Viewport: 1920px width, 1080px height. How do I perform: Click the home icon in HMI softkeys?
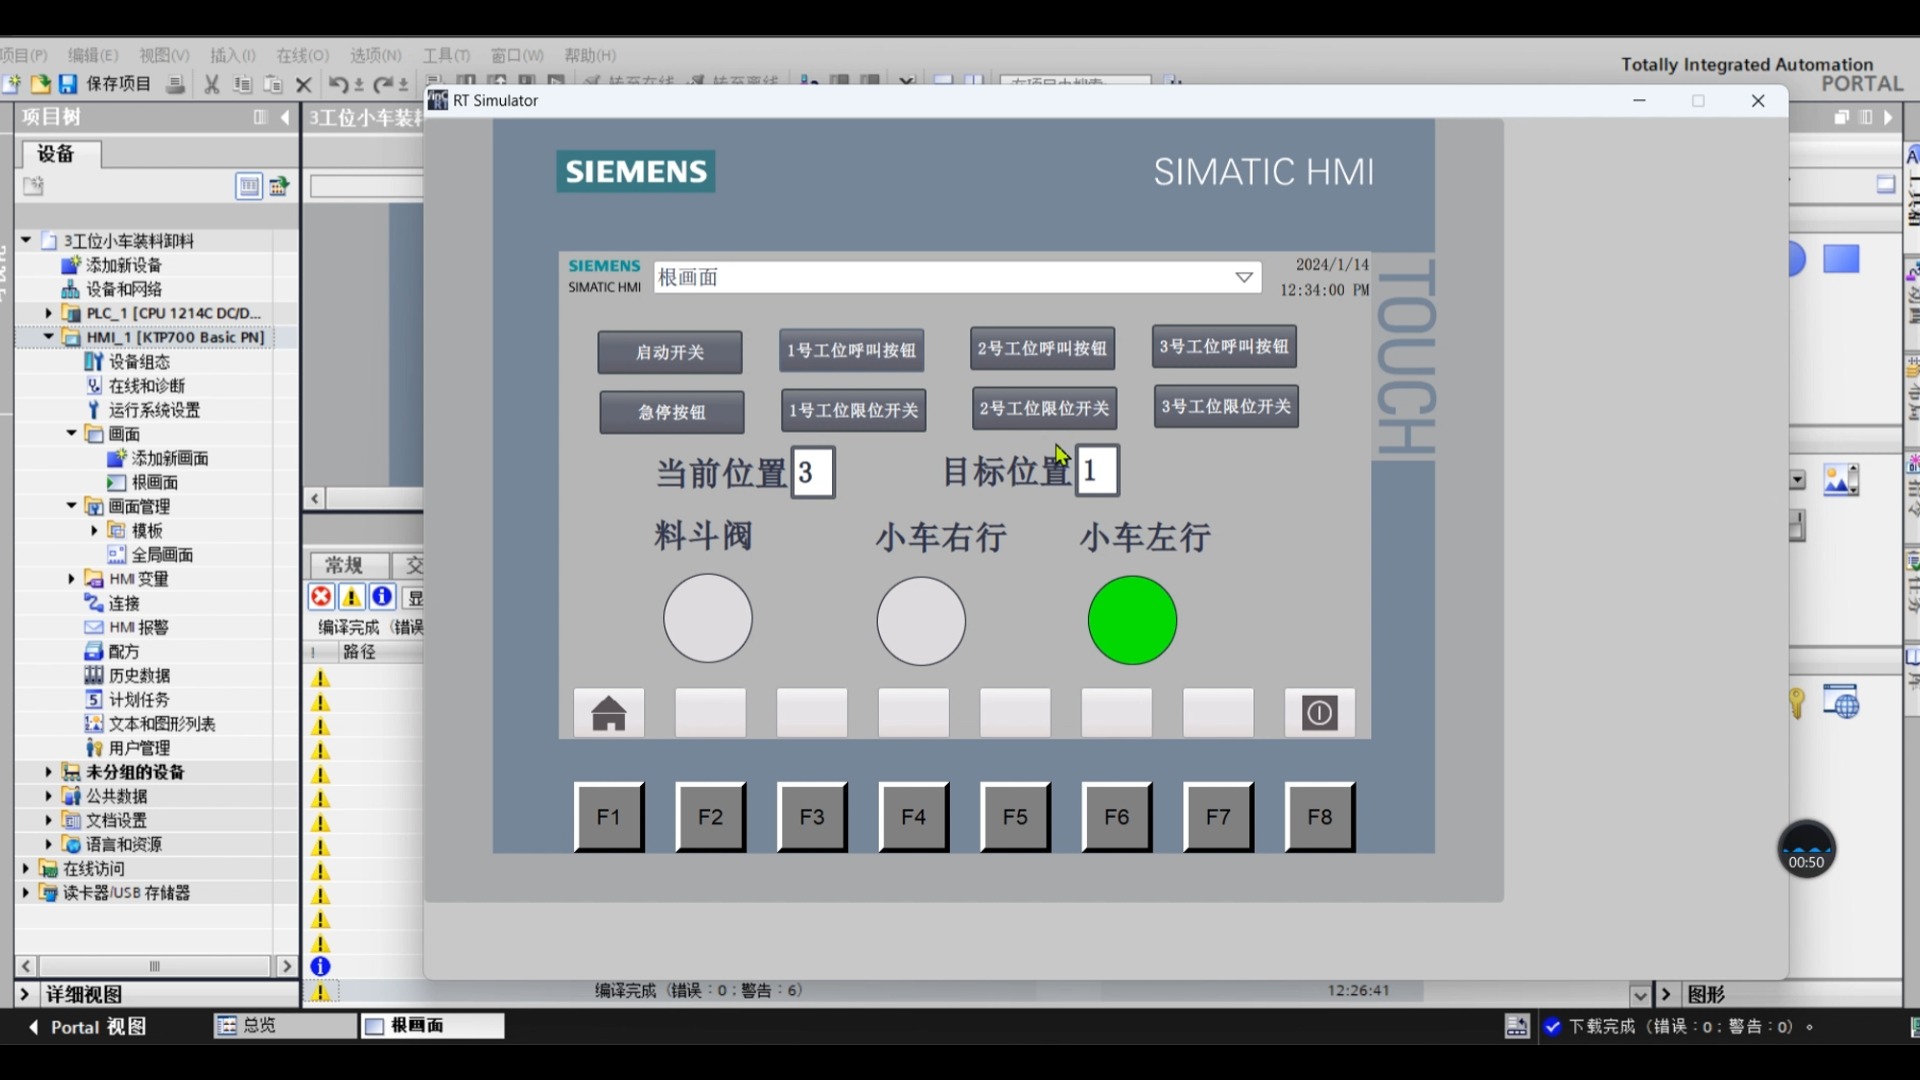coord(608,713)
